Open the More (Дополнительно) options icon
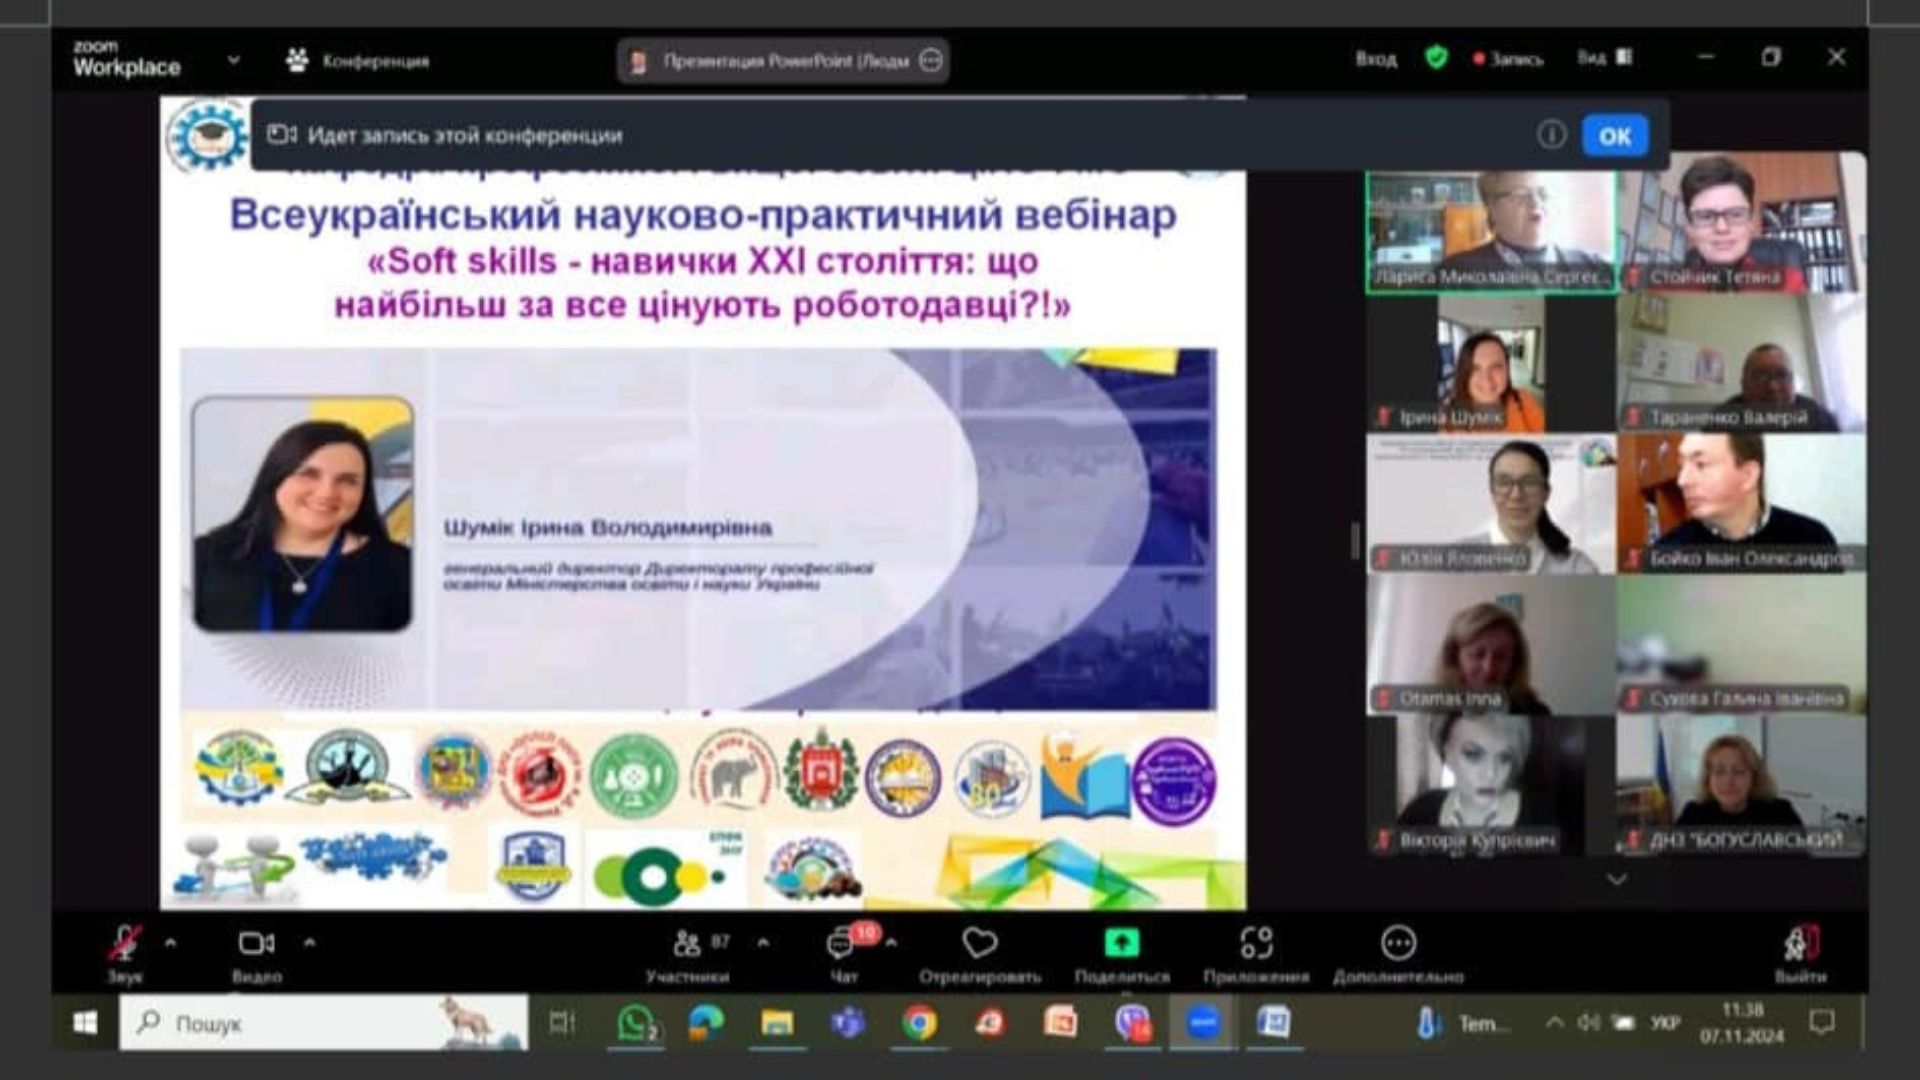 (1397, 944)
